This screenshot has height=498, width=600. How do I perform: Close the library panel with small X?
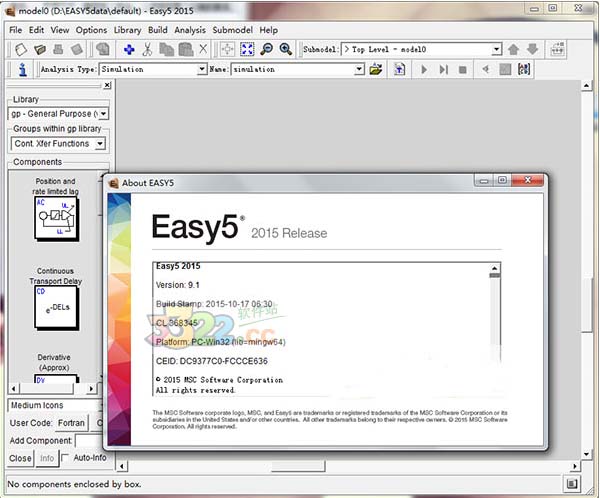tap(107, 85)
